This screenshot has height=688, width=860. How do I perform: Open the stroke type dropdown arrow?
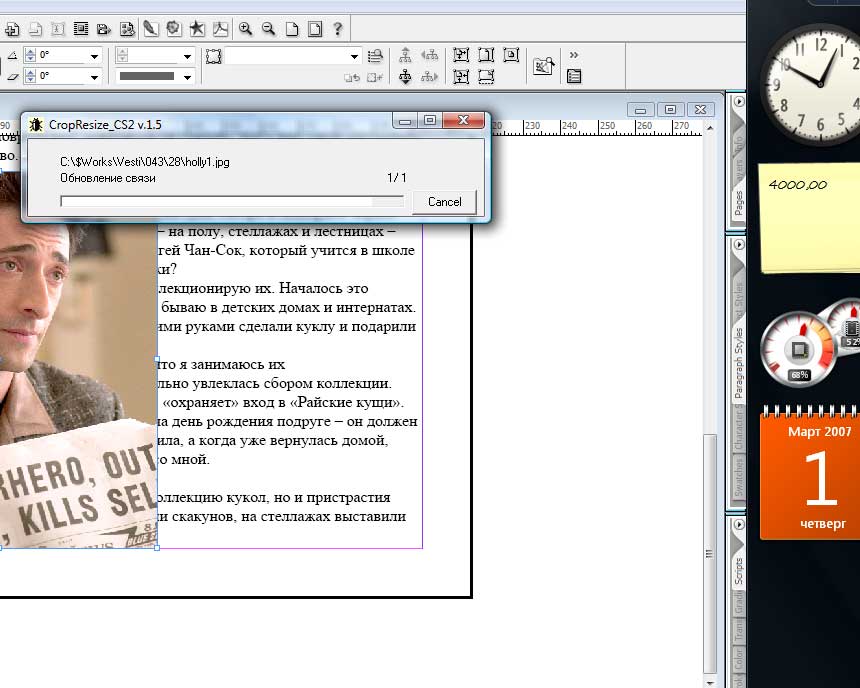tap(187, 77)
